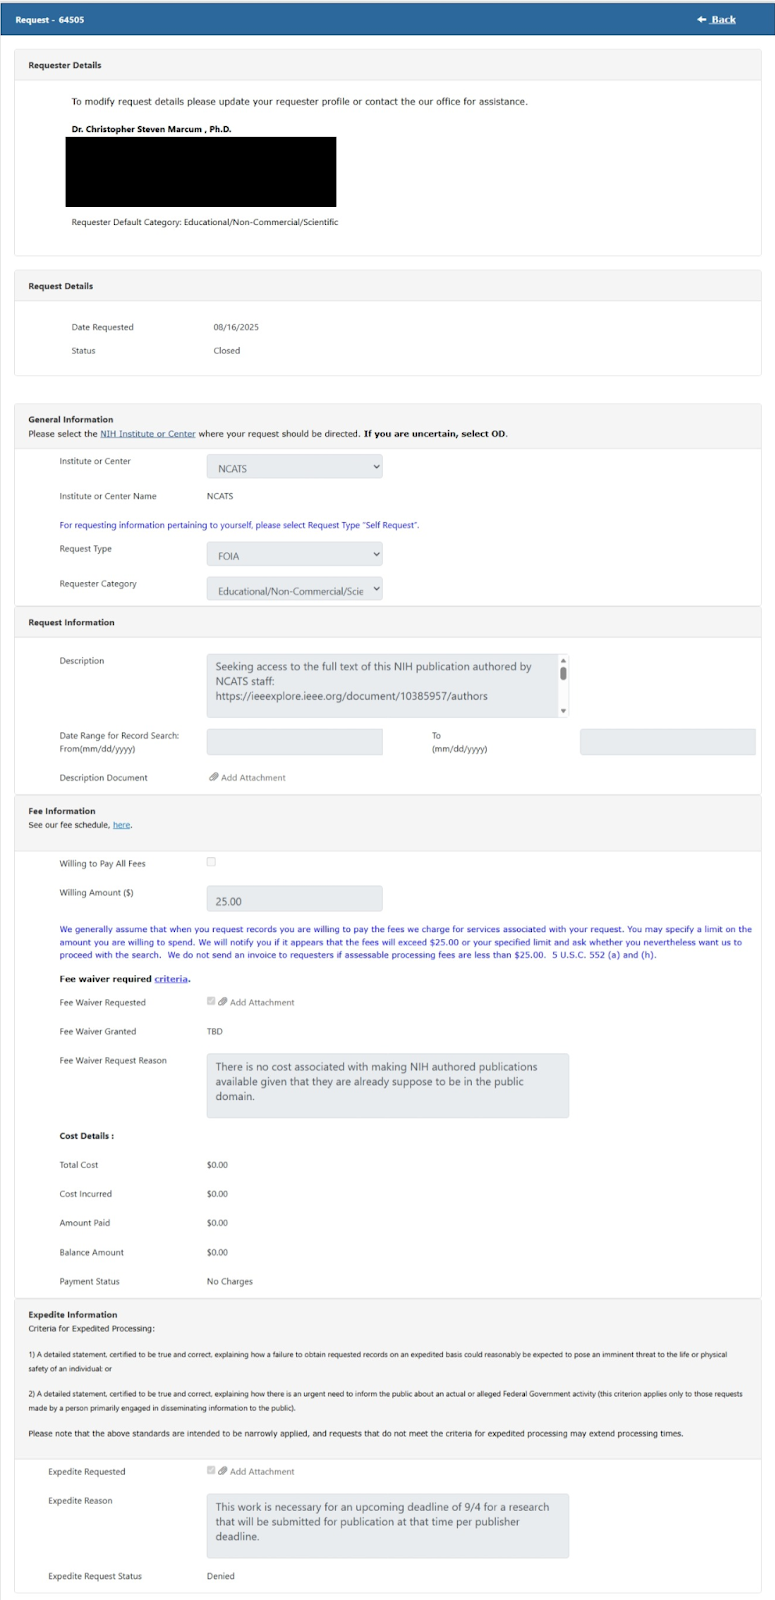Click the Description box scrollbar thumb
775x1600 pixels.
(x=564, y=673)
